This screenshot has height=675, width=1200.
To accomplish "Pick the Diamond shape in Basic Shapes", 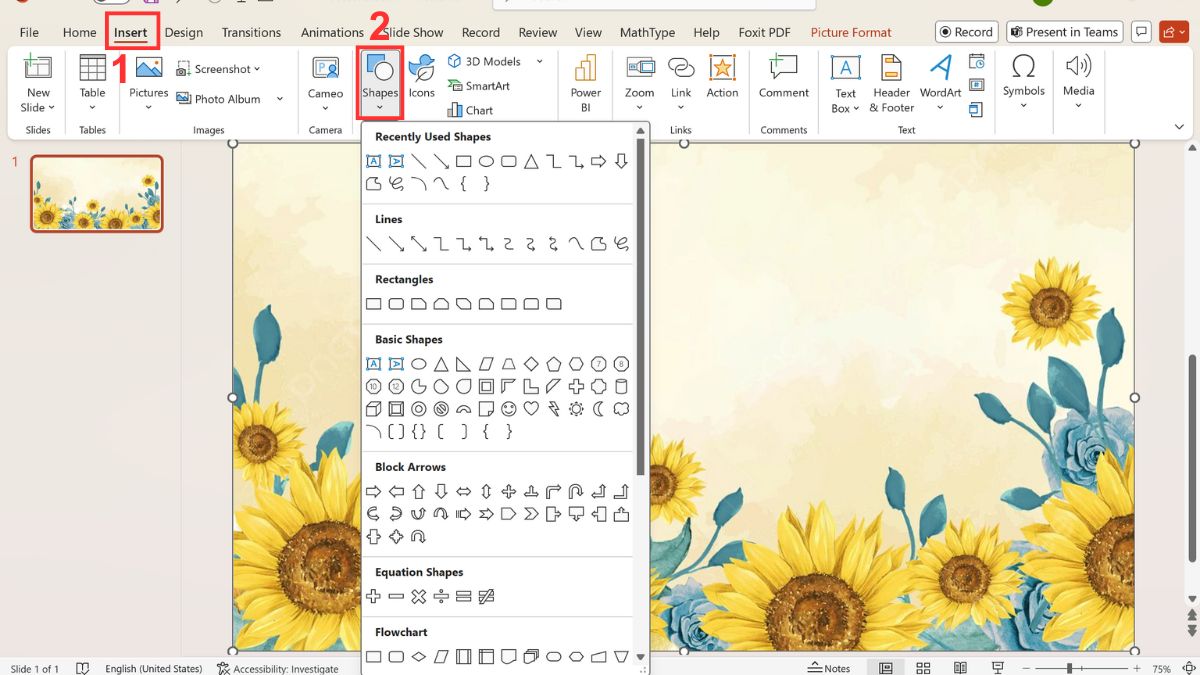I will click(531, 364).
